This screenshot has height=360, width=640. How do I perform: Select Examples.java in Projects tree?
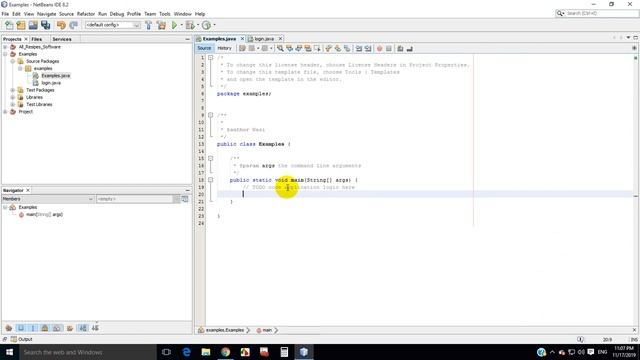coord(56,76)
